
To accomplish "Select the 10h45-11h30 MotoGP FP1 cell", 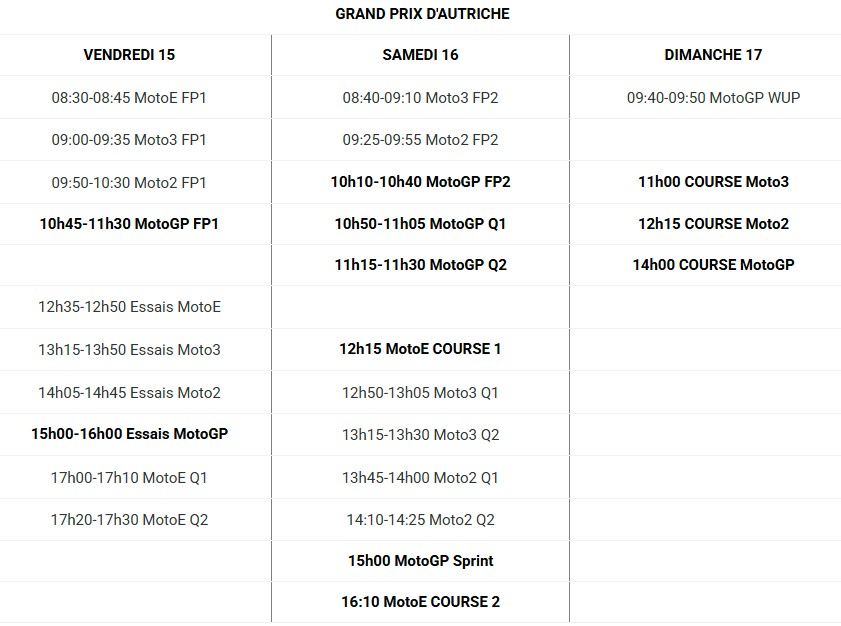I will tap(129, 224).
